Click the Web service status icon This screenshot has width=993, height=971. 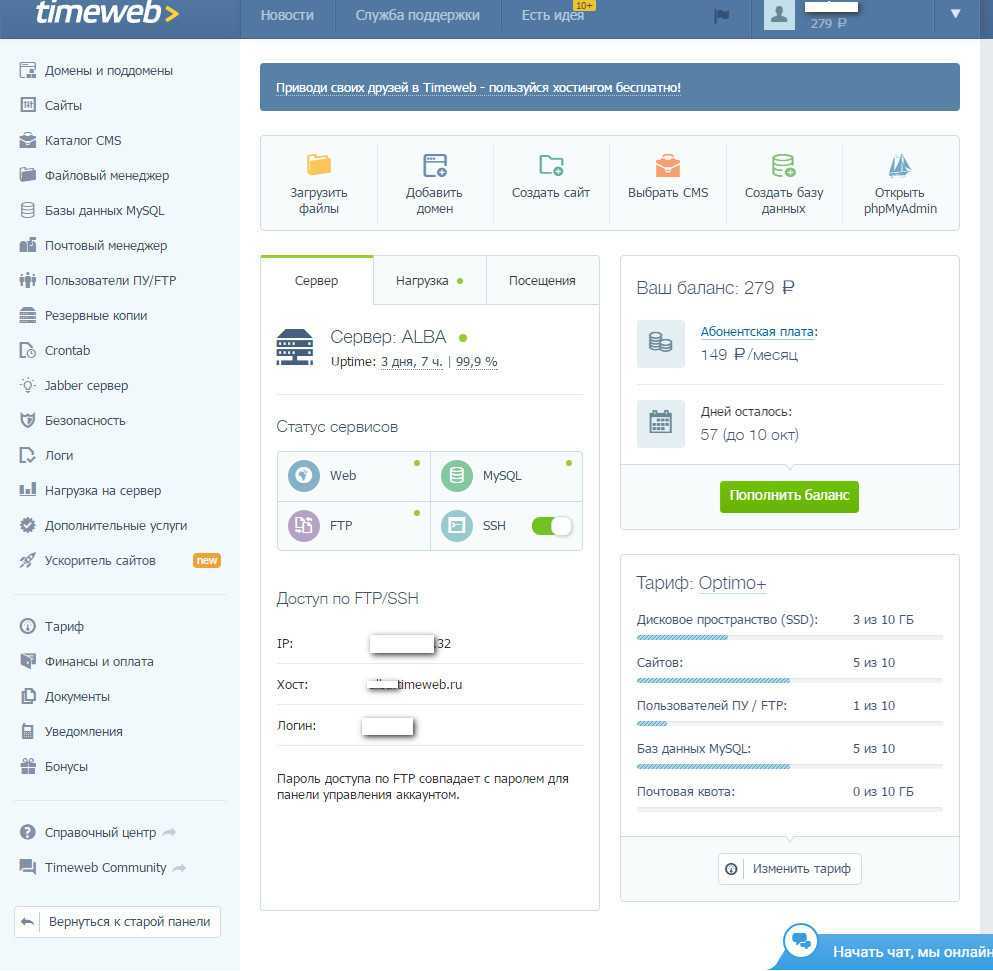303,475
